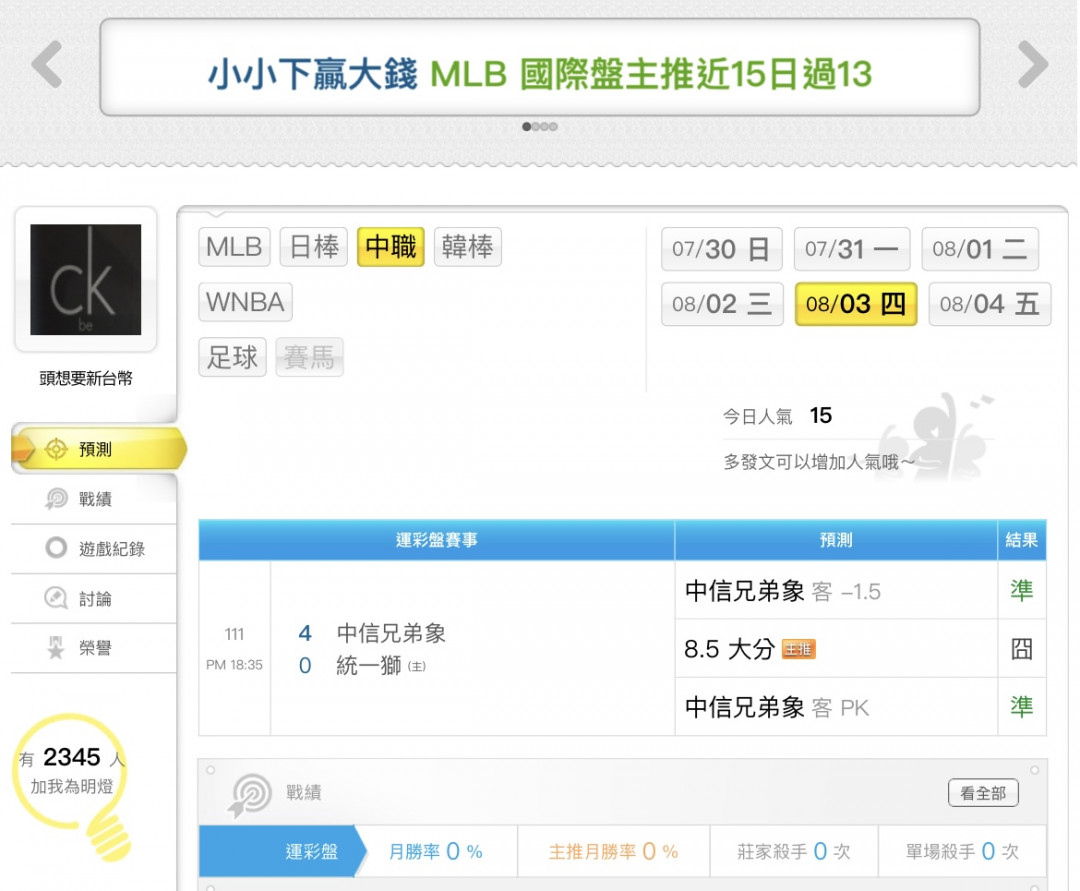This screenshot has height=891, width=1080.
Task: Open the ck profile avatar
Action: (85, 280)
